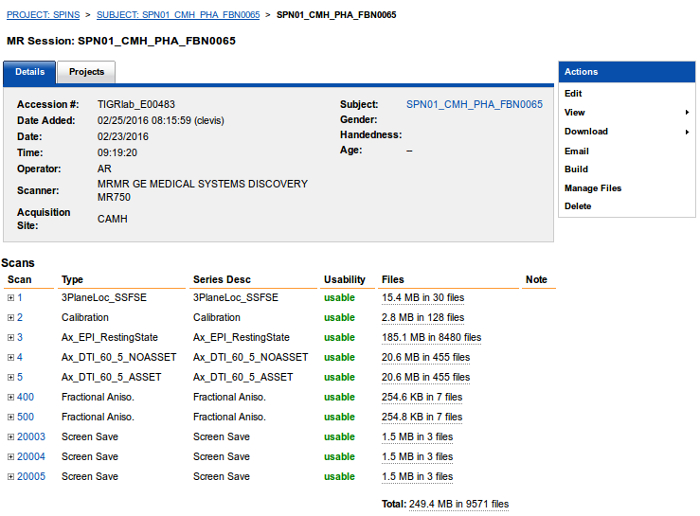This screenshot has width=700, height=516.
Task: Expand scan 20004 plus icon
Action: [x=11, y=457]
